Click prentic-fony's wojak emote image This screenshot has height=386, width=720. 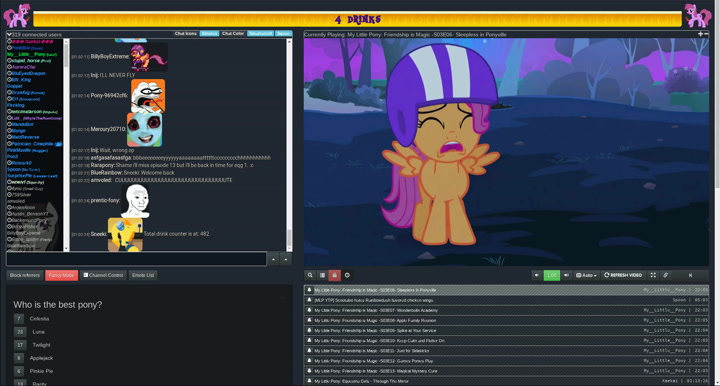(135, 201)
